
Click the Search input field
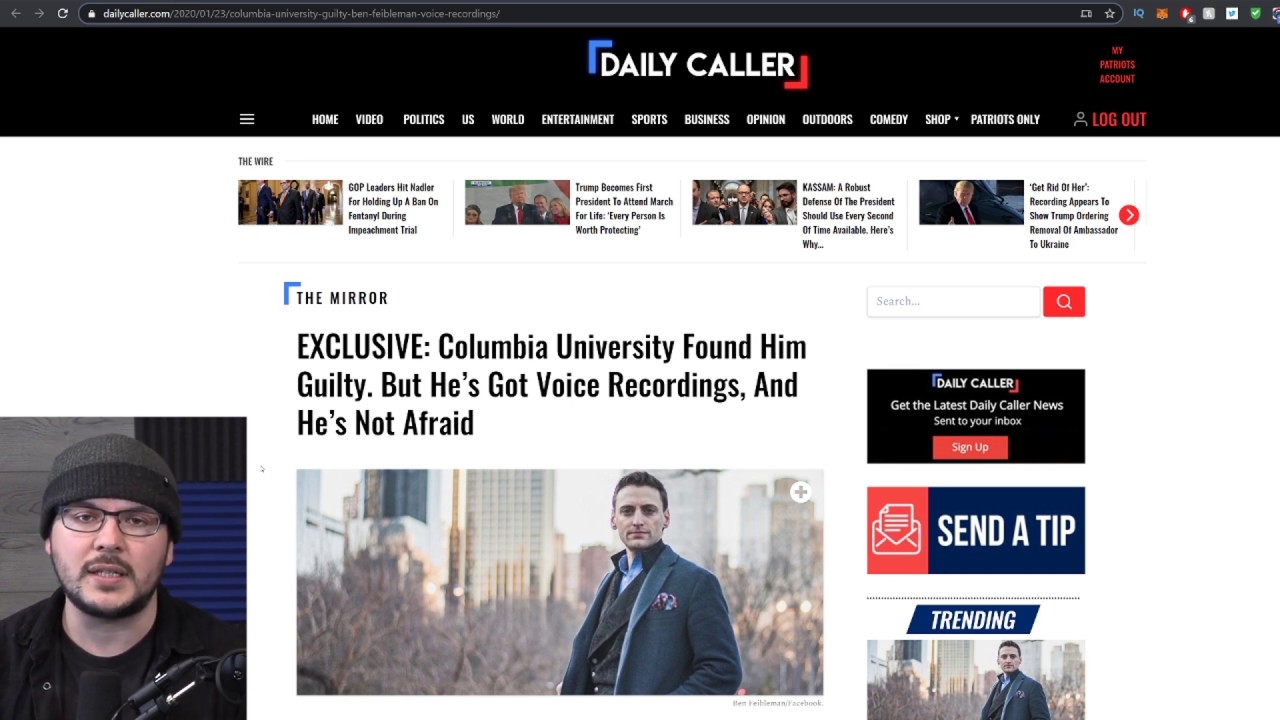click(954, 301)
